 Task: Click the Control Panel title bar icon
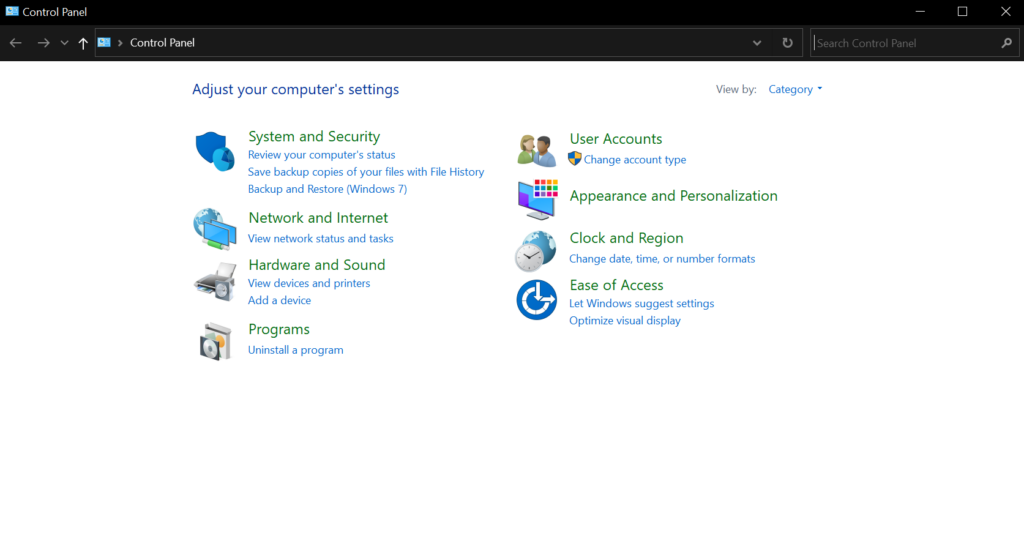click(x=12, y=11)
